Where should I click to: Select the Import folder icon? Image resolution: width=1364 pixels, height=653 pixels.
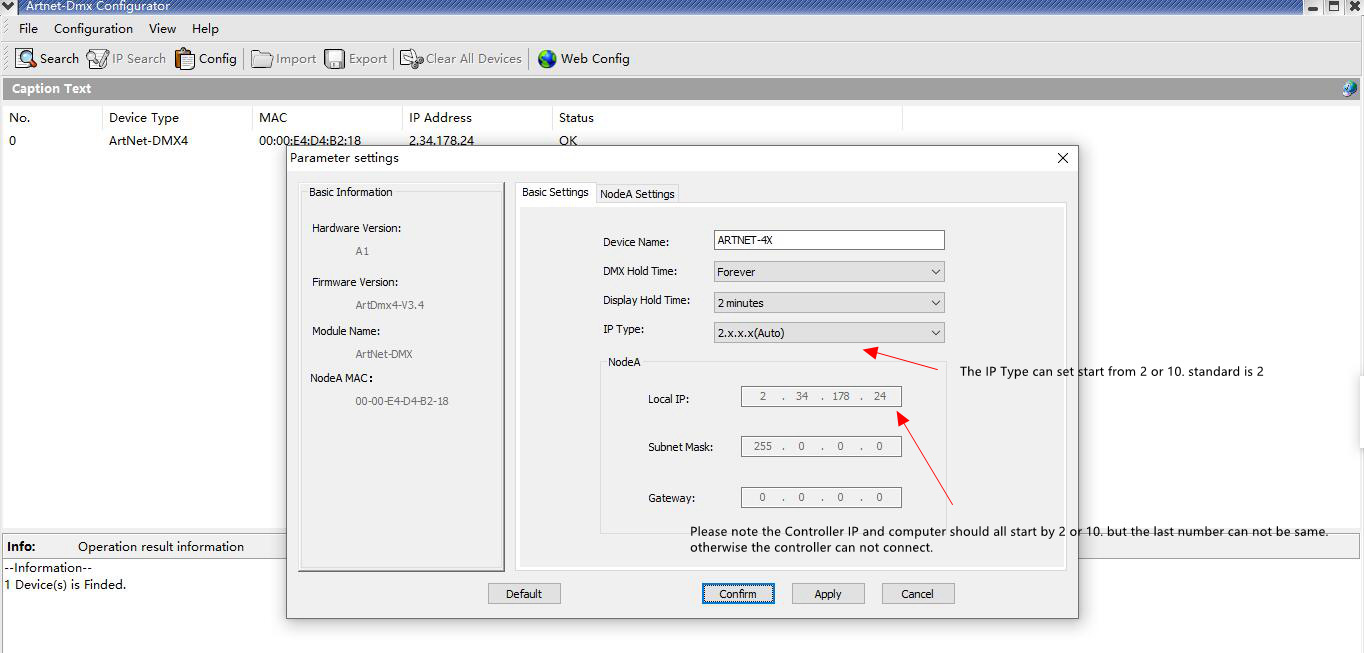[x=262, y=59]
